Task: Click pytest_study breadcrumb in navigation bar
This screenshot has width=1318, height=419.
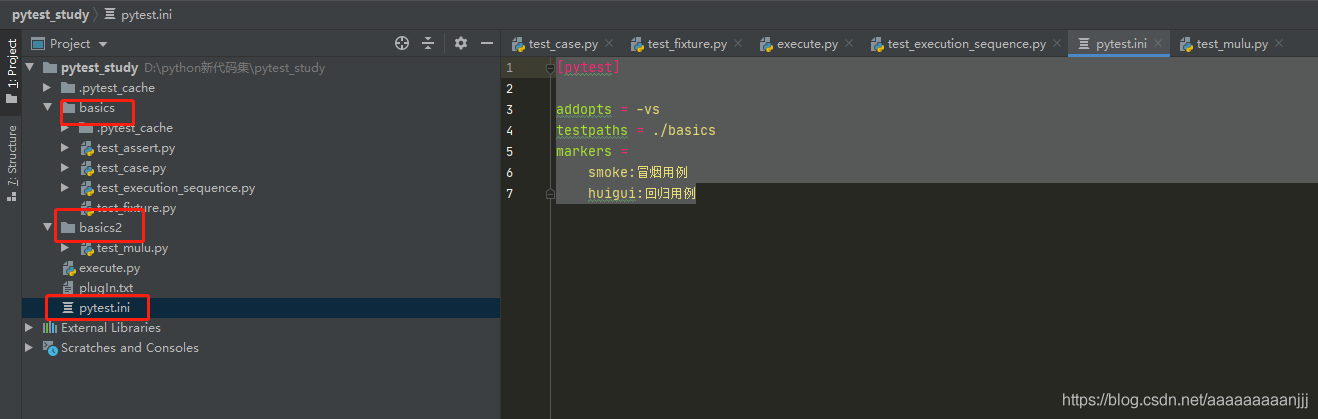Action: pyautogui.click(x=48, y=15)
